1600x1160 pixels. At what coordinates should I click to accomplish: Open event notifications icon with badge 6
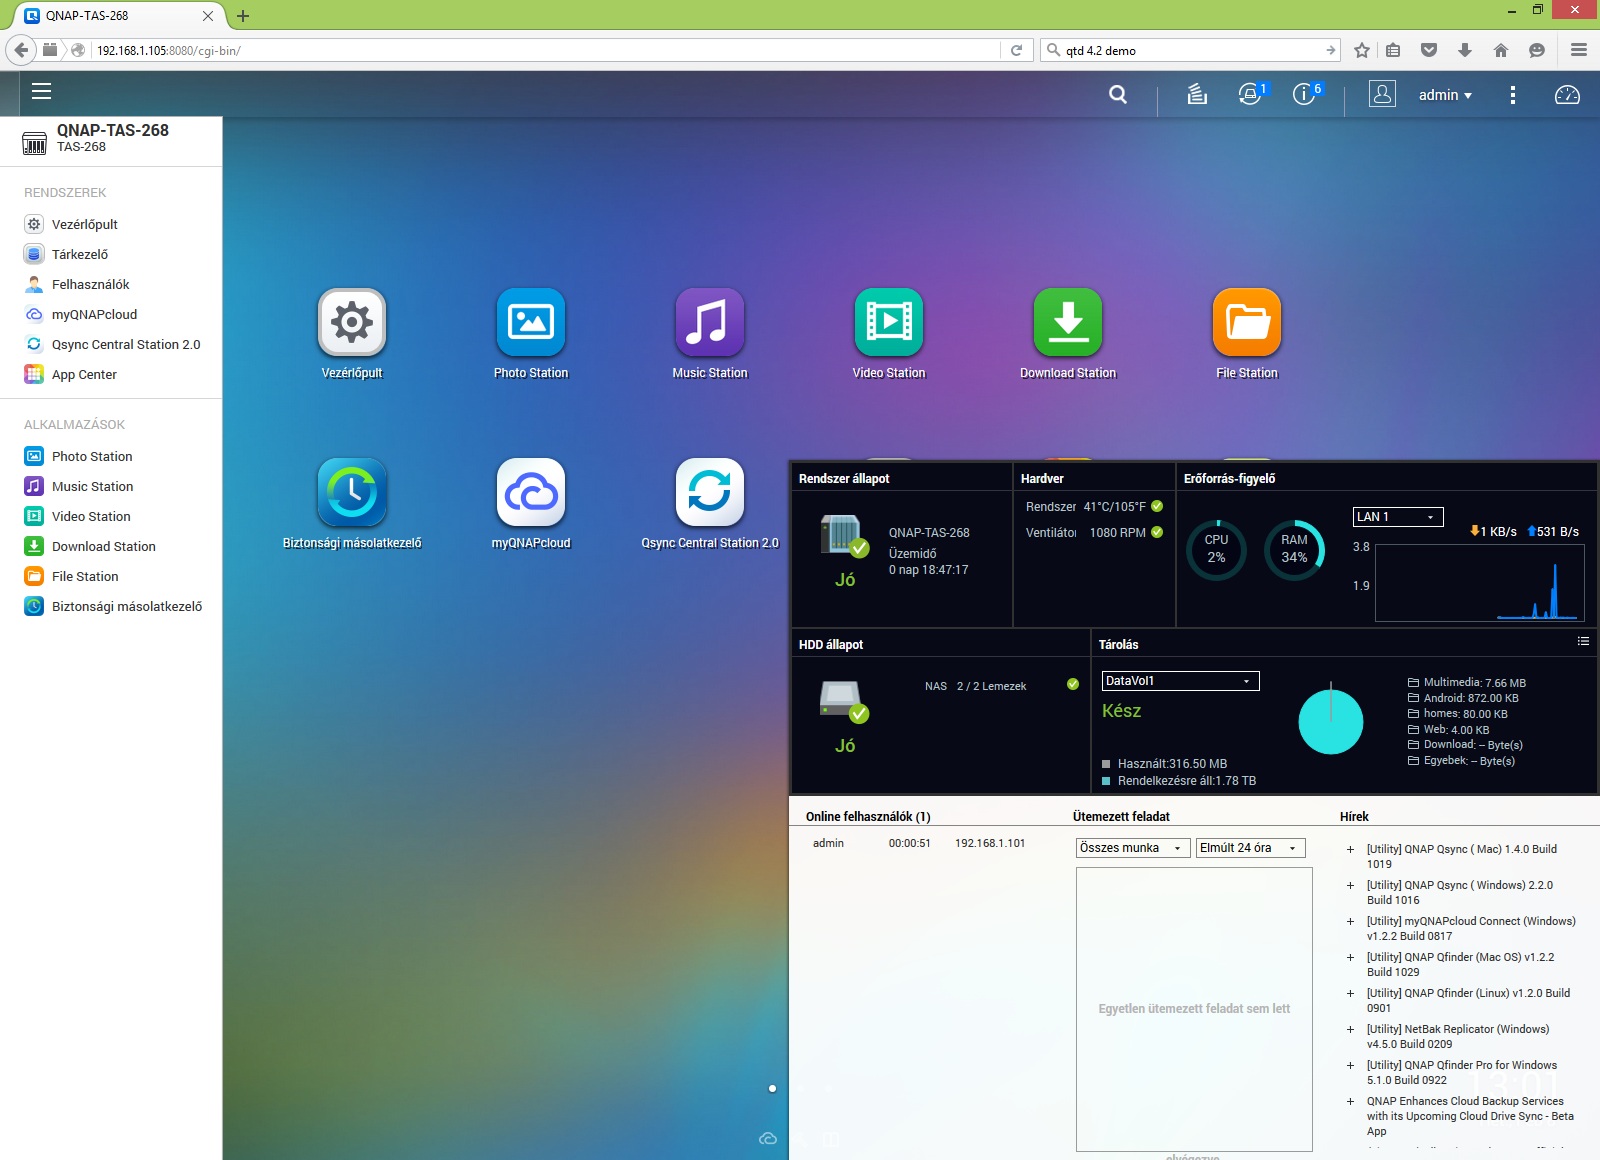pos(1304,94)
